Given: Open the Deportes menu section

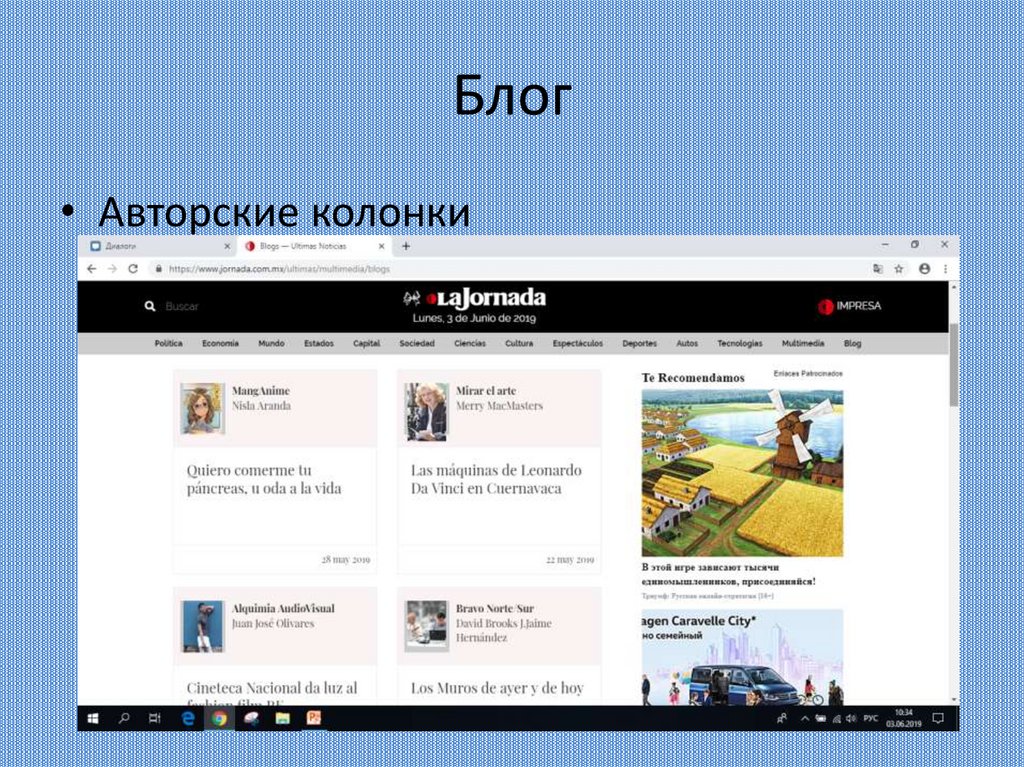Looking at the screenshot, I should pyautogui.click(x=639, y=343).
